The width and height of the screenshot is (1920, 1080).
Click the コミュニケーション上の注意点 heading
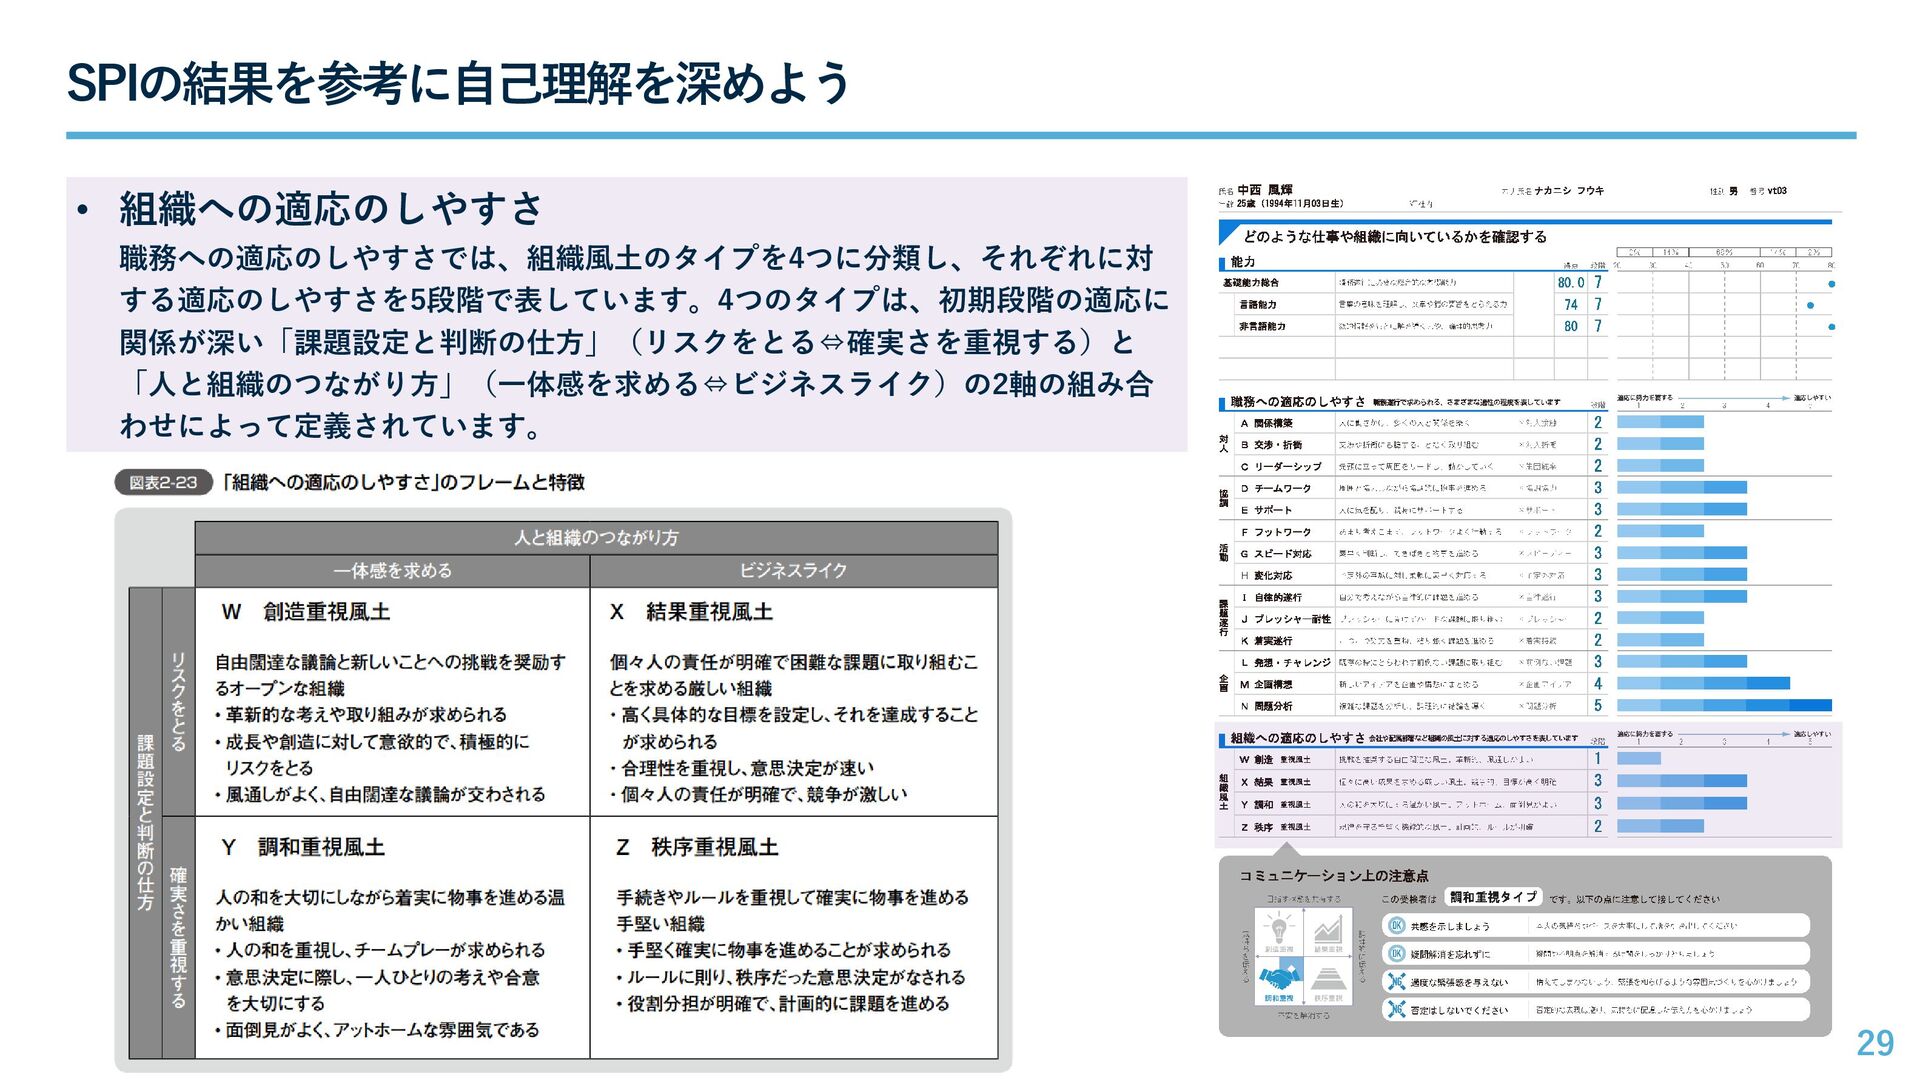click(1334, 876)
